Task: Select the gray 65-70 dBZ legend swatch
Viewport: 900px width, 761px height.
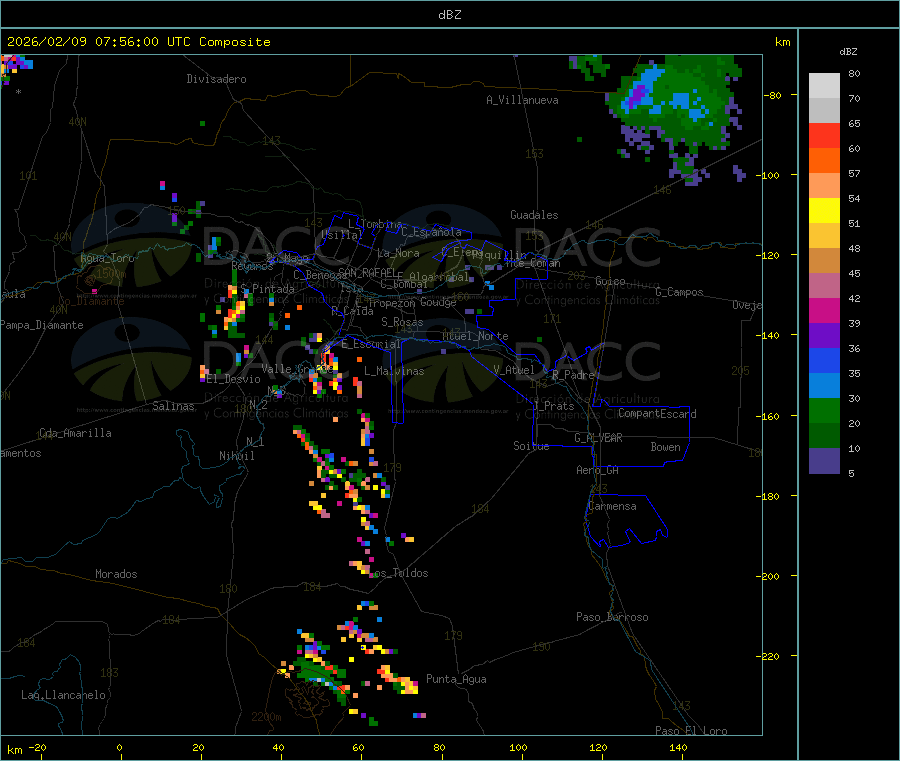Action: 824,111
